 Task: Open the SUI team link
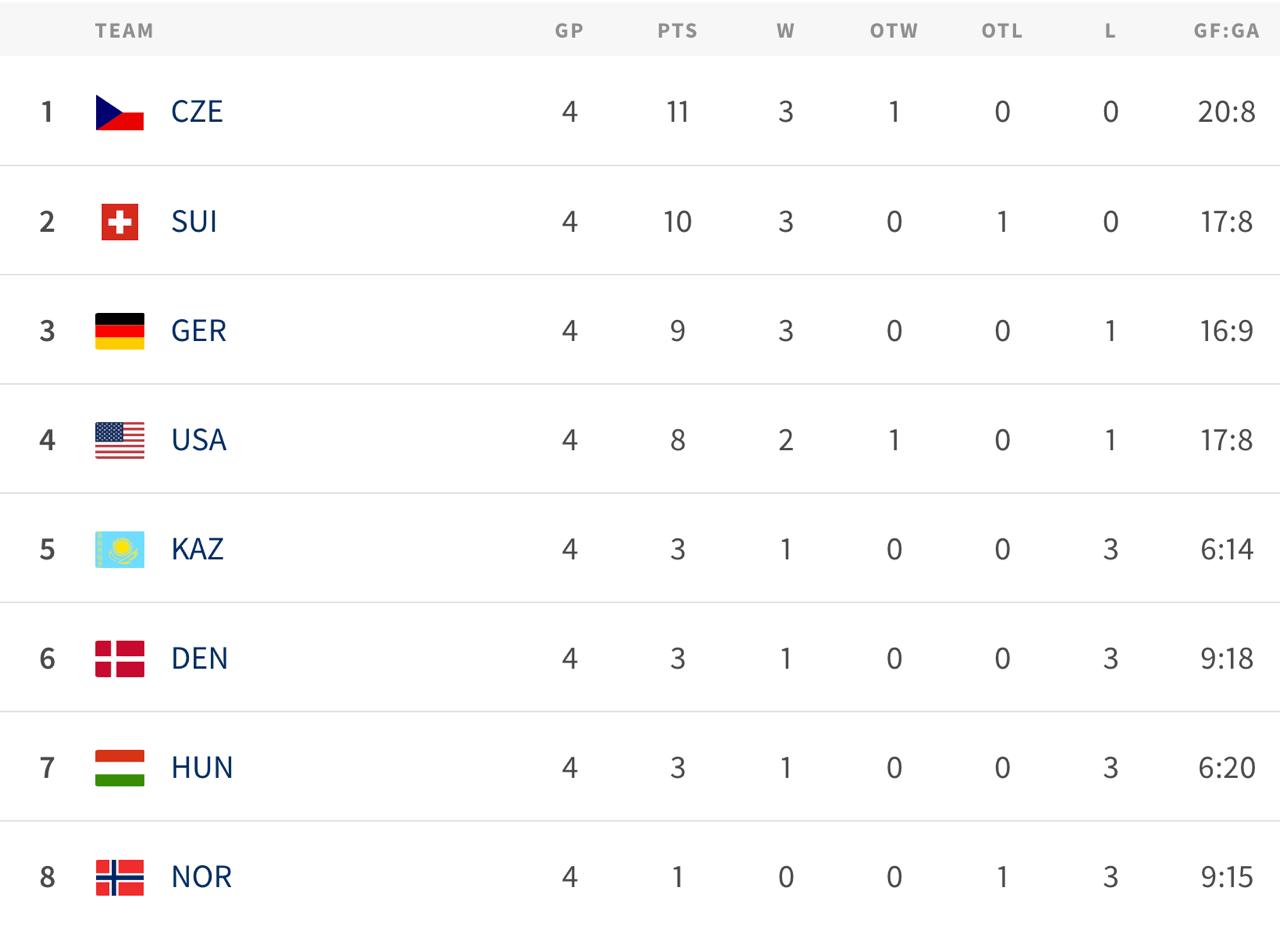pyautogui.click(x=194, y=221)
